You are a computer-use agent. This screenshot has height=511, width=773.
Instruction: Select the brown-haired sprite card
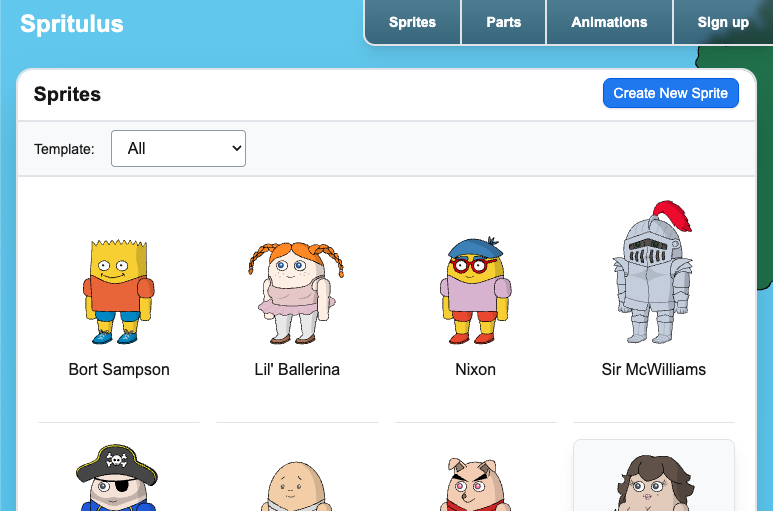653,478
